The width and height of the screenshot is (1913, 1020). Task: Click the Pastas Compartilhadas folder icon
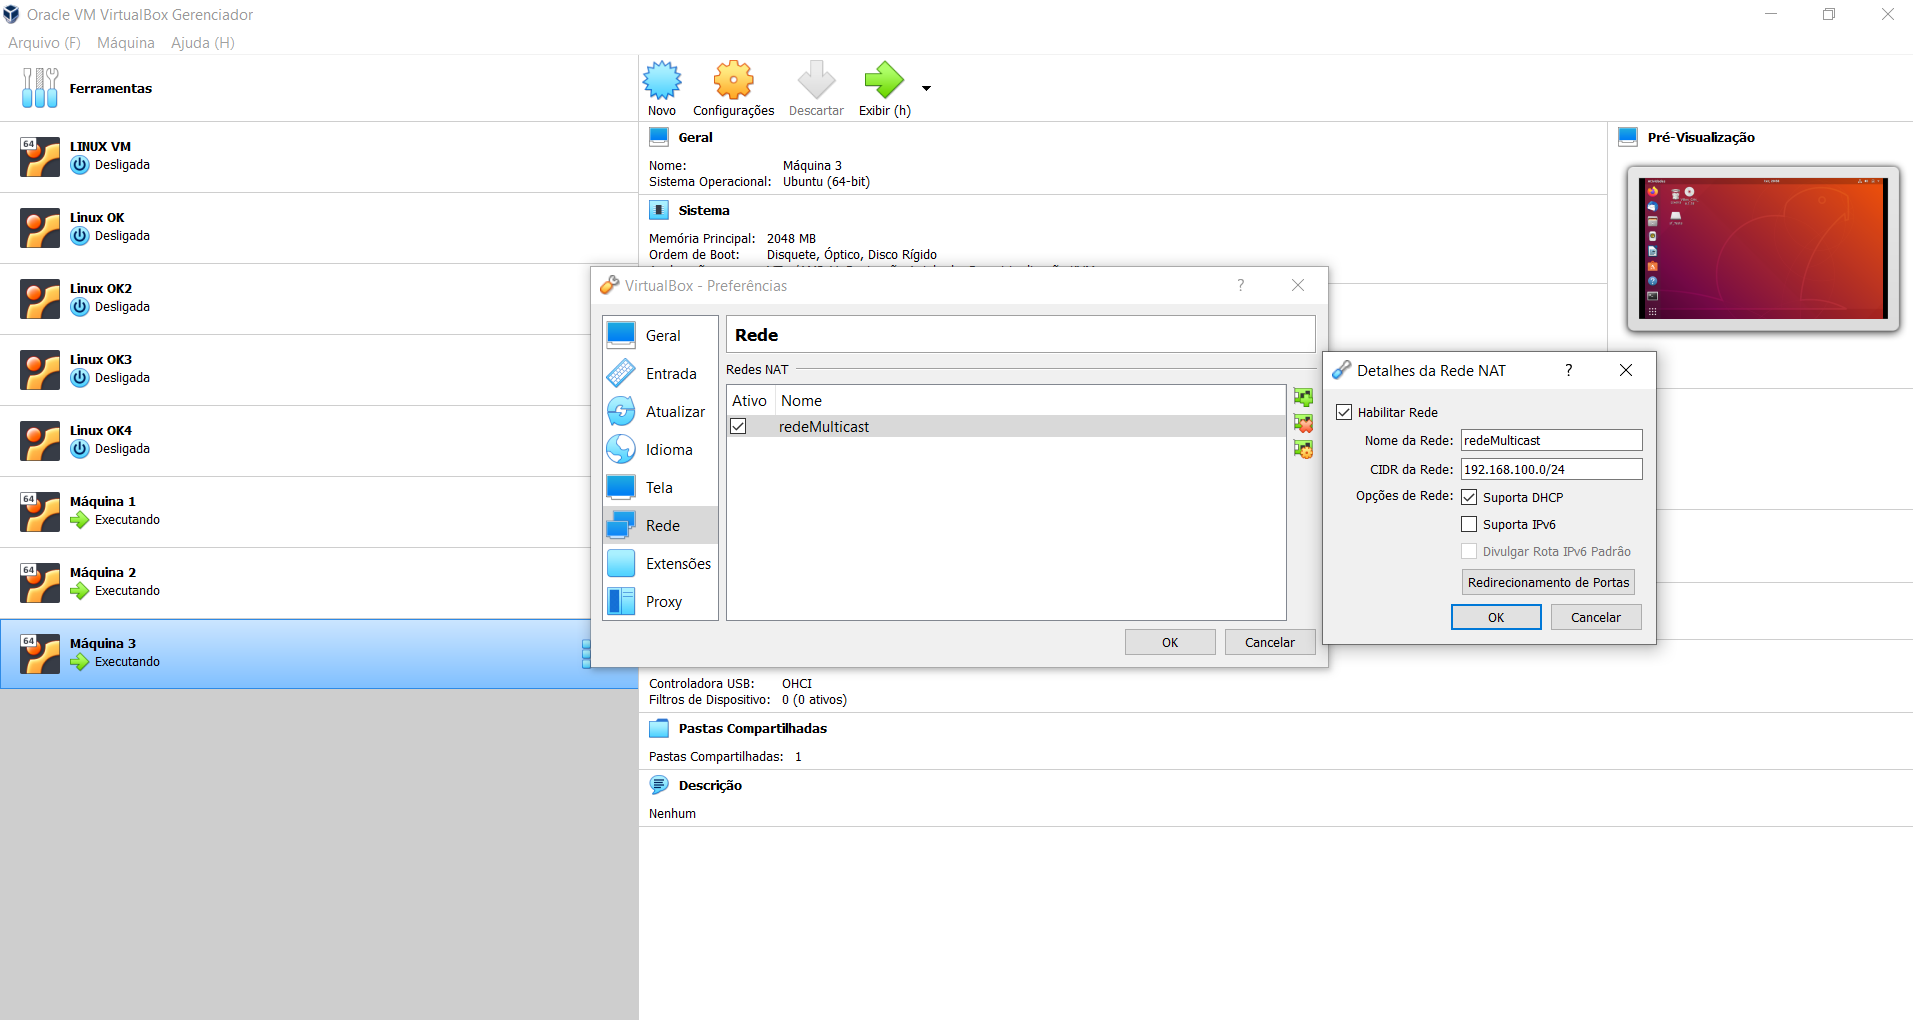coord(659,728)
